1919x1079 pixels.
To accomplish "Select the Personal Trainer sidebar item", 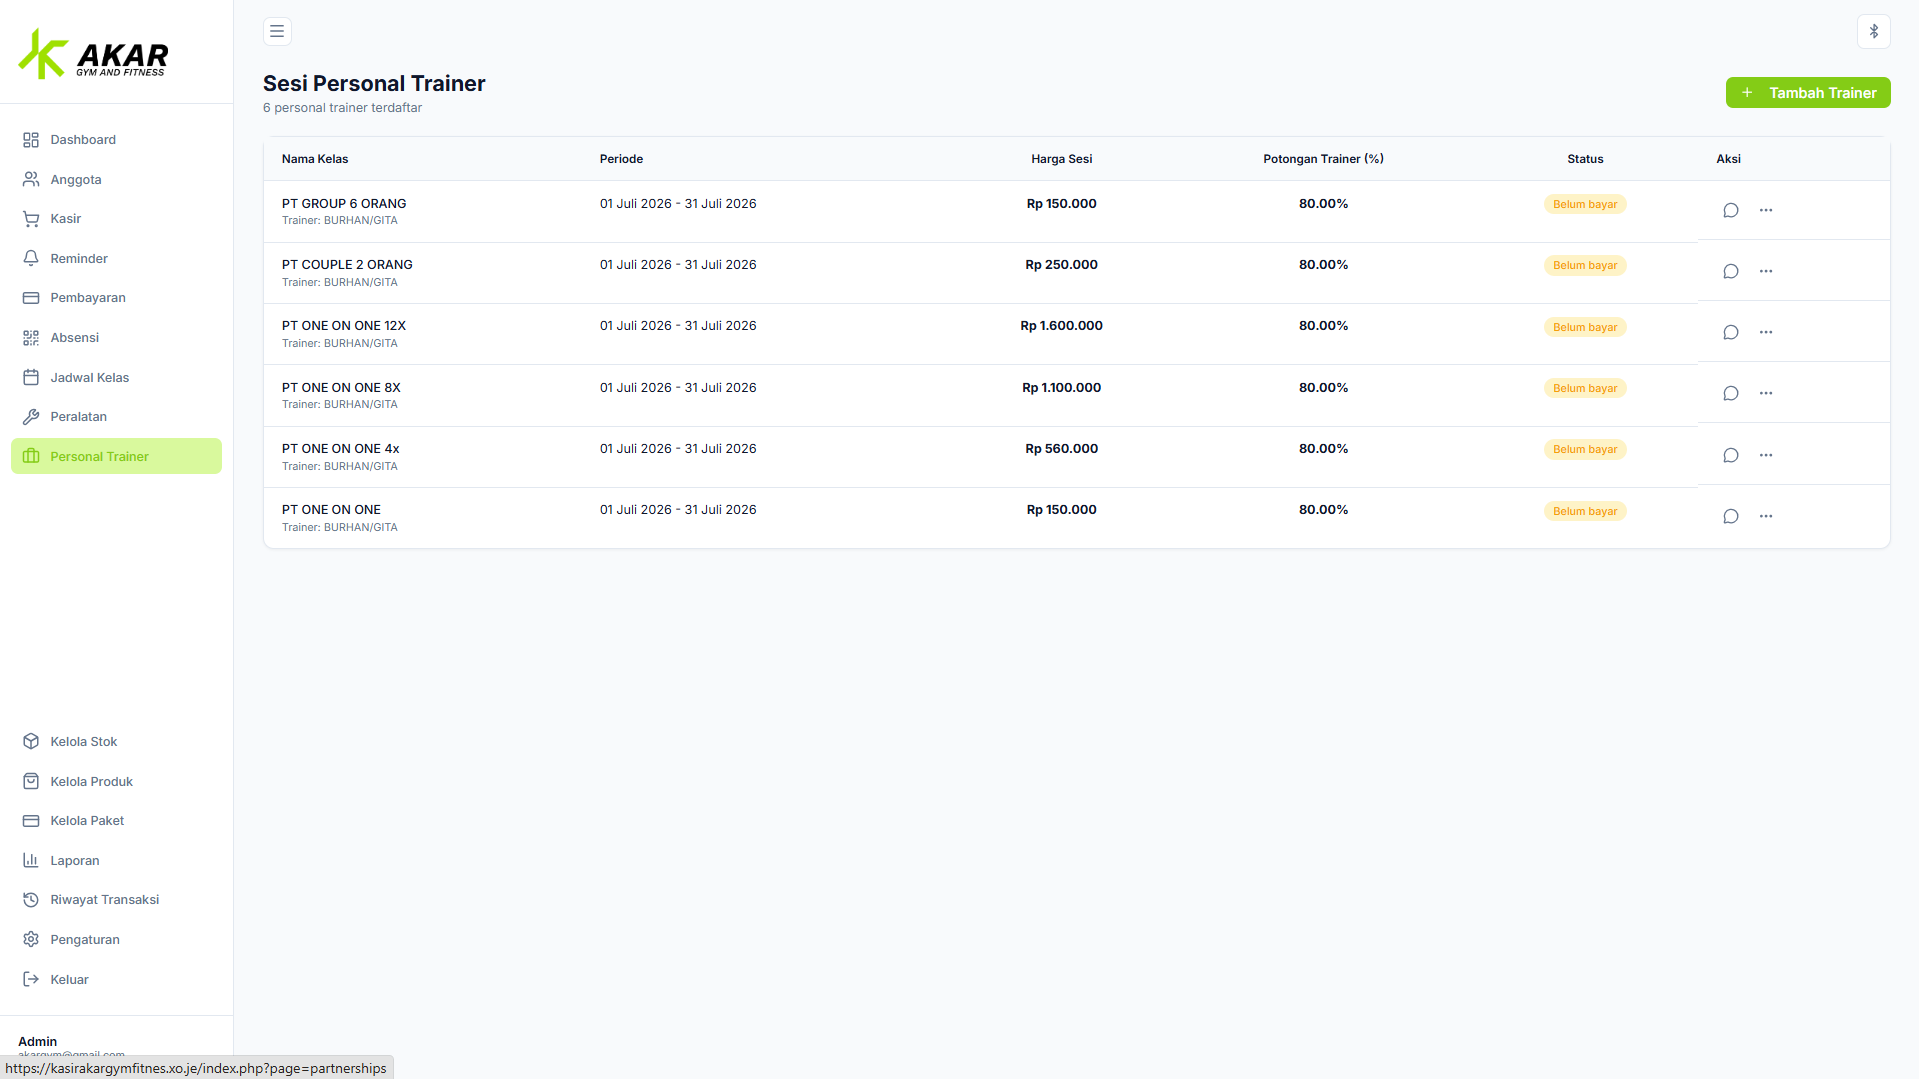I will (x=116, y=456).
